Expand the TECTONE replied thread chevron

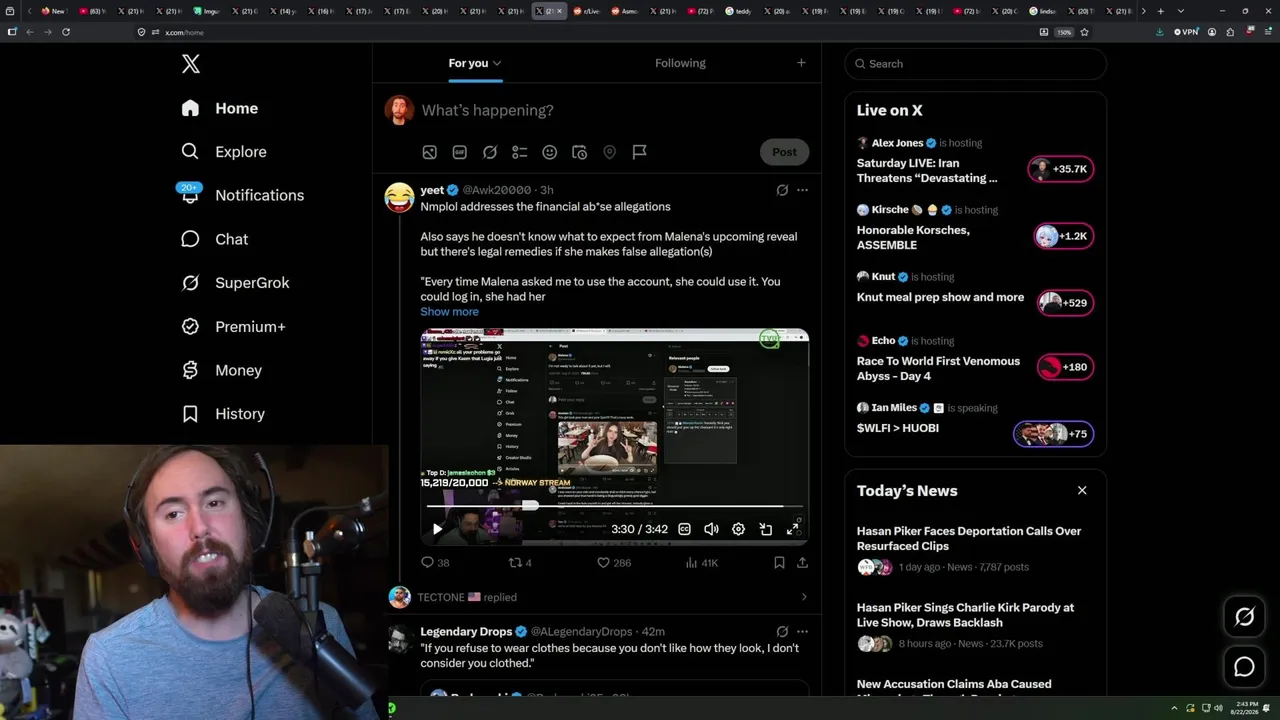click(804, 597)
